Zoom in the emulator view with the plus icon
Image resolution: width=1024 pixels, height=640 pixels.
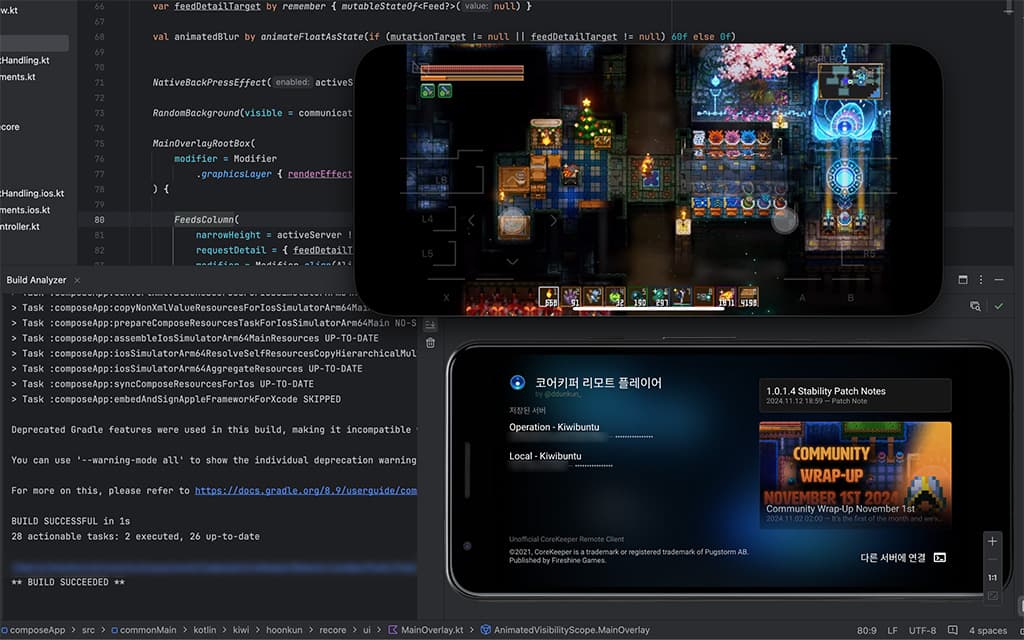tap(991, 540)
